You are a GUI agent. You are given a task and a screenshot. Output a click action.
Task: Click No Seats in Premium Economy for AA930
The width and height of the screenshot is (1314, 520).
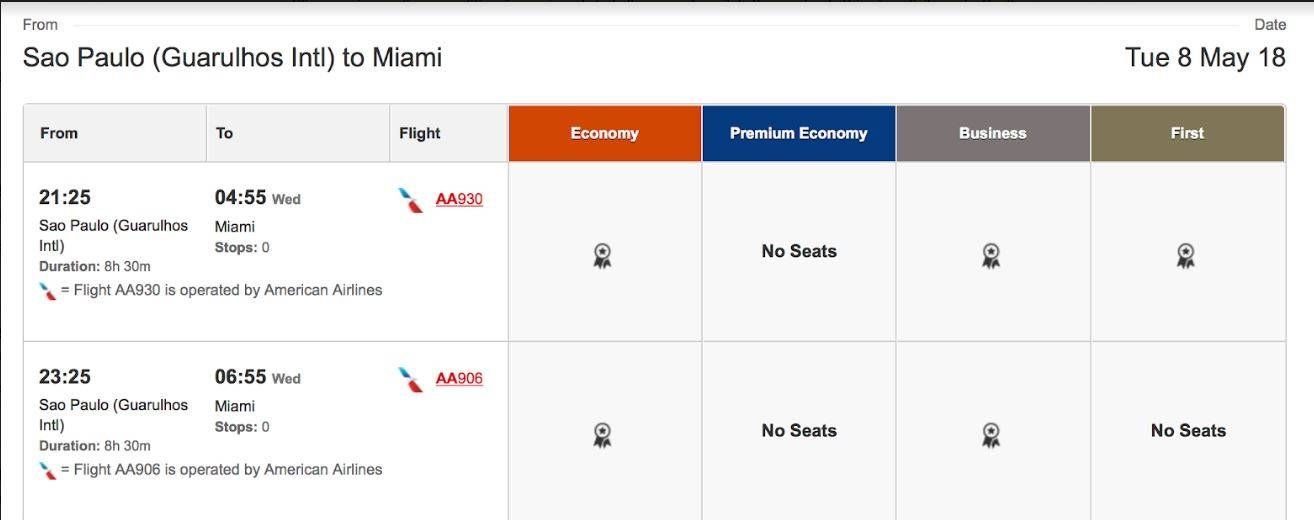[799, 252]
